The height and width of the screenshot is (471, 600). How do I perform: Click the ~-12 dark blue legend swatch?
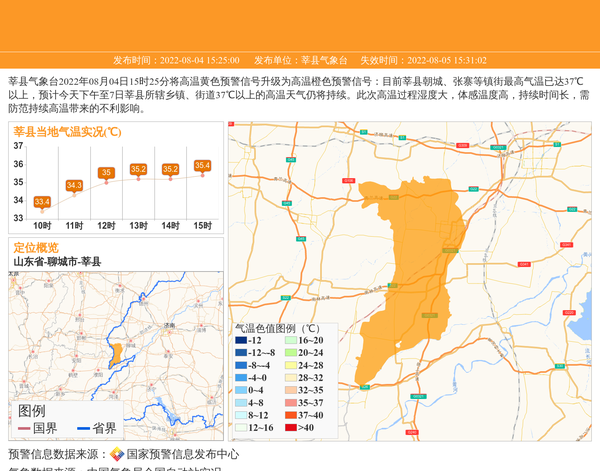click(x=241, y=341)
